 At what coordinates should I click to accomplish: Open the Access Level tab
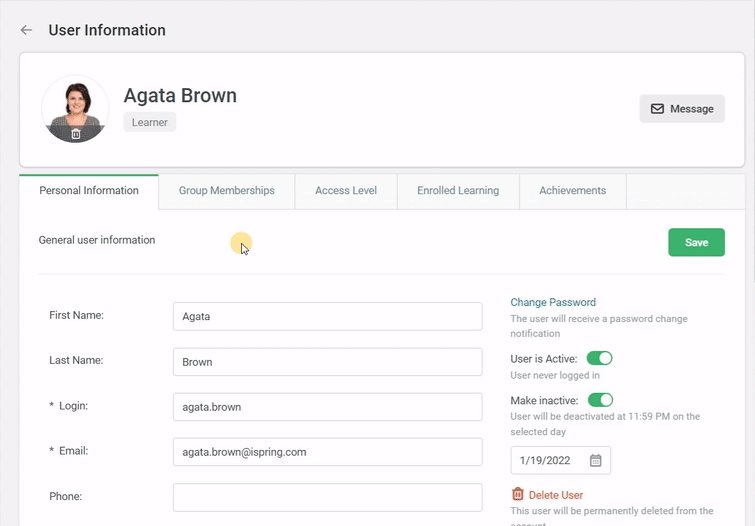pos(346,191)
